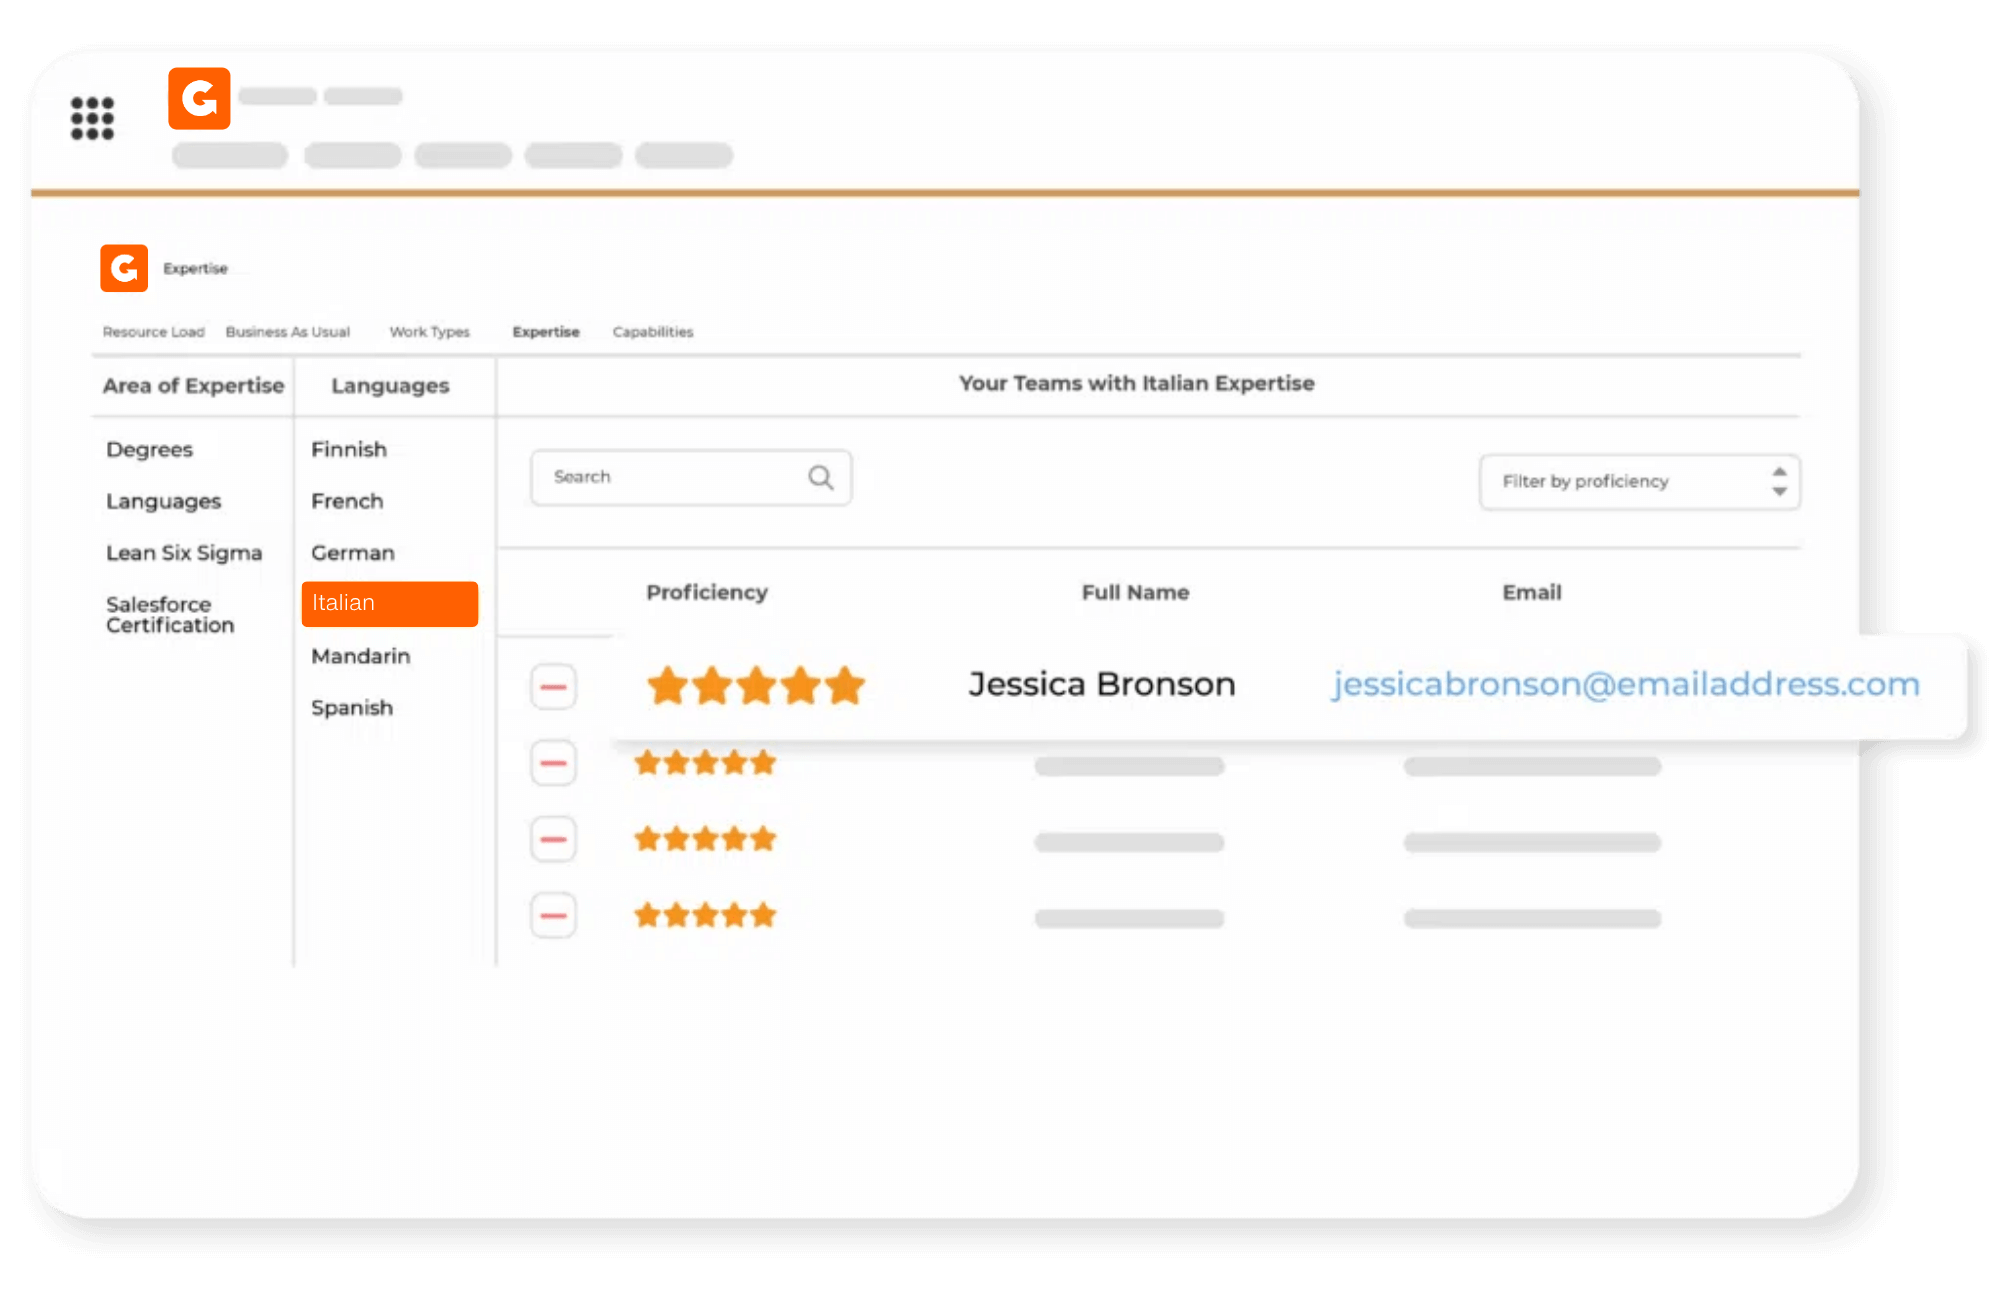
Task: Select Languages area of expertise
Action: 164,501
